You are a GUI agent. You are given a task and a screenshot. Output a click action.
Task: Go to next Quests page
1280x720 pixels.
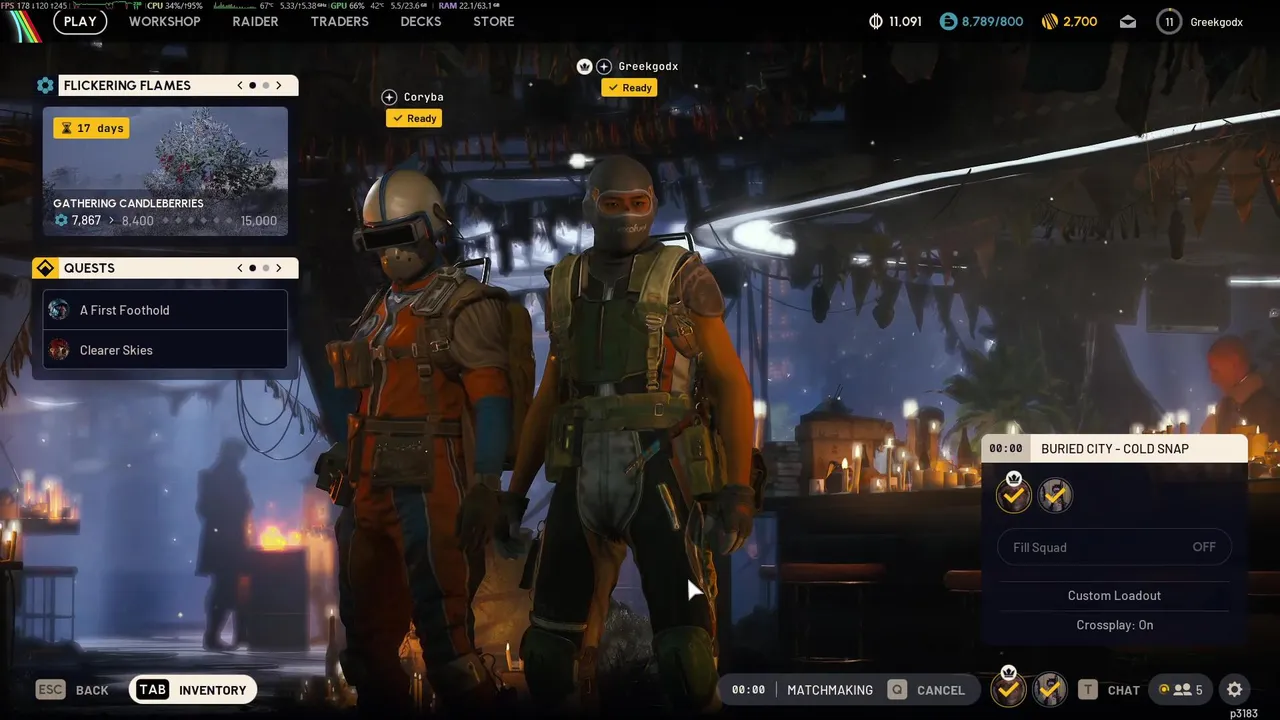279,268
